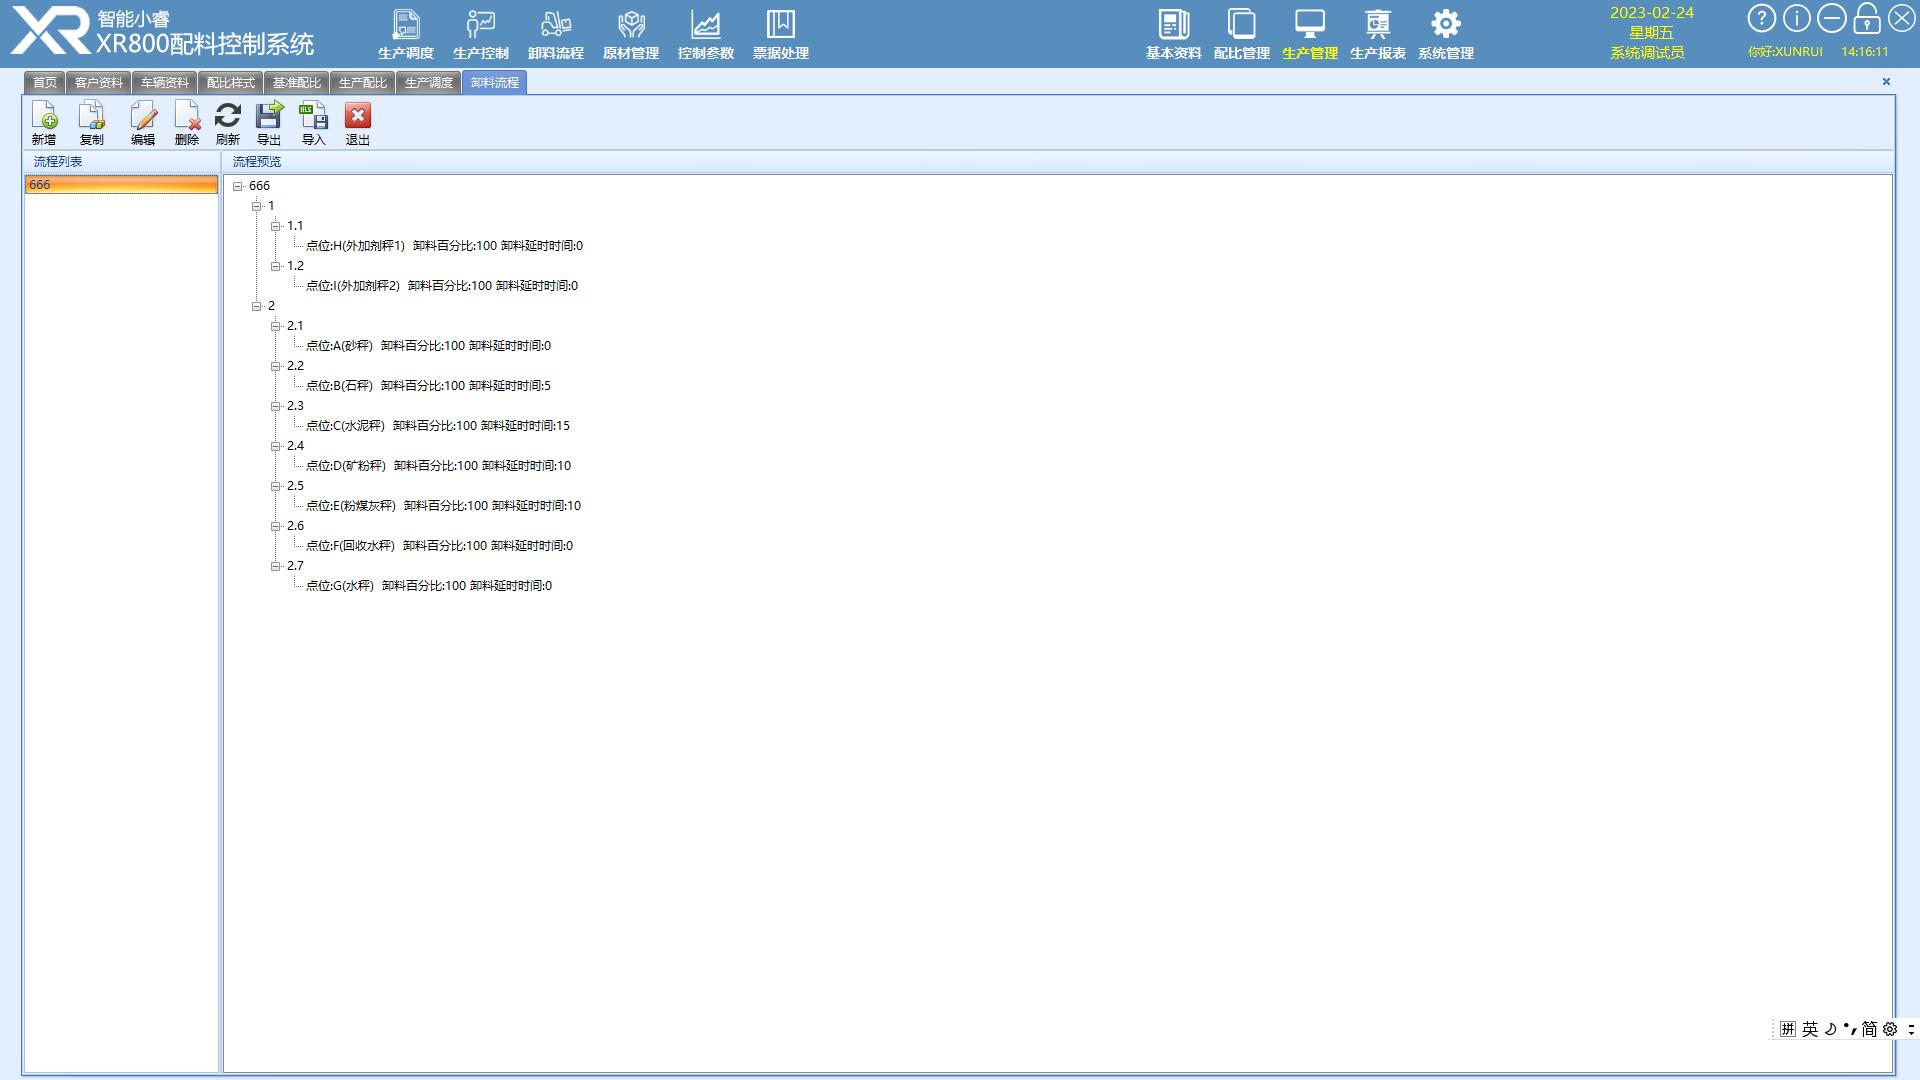This screenshot has height=1080, width=1920.
Task: Open 系统管理 gear icon
Action: click(x=1445, y=35)
